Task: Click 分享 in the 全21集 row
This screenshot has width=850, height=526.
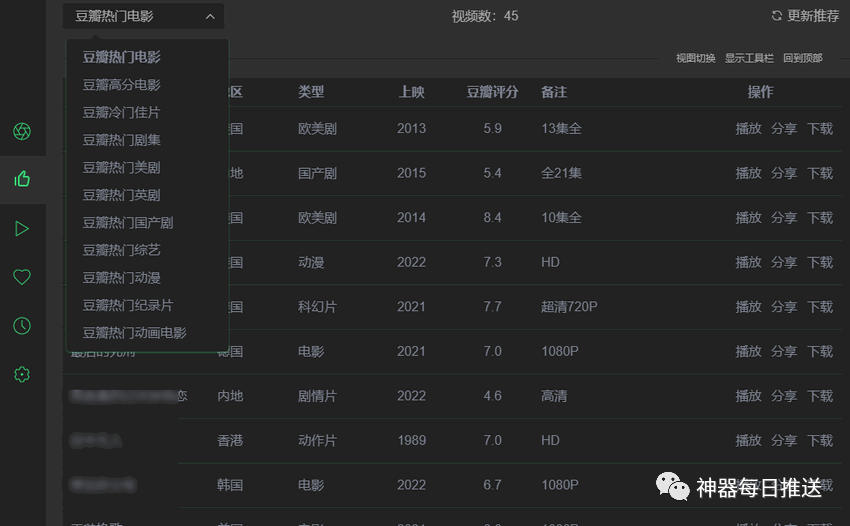Action: (x=784, y=173)
